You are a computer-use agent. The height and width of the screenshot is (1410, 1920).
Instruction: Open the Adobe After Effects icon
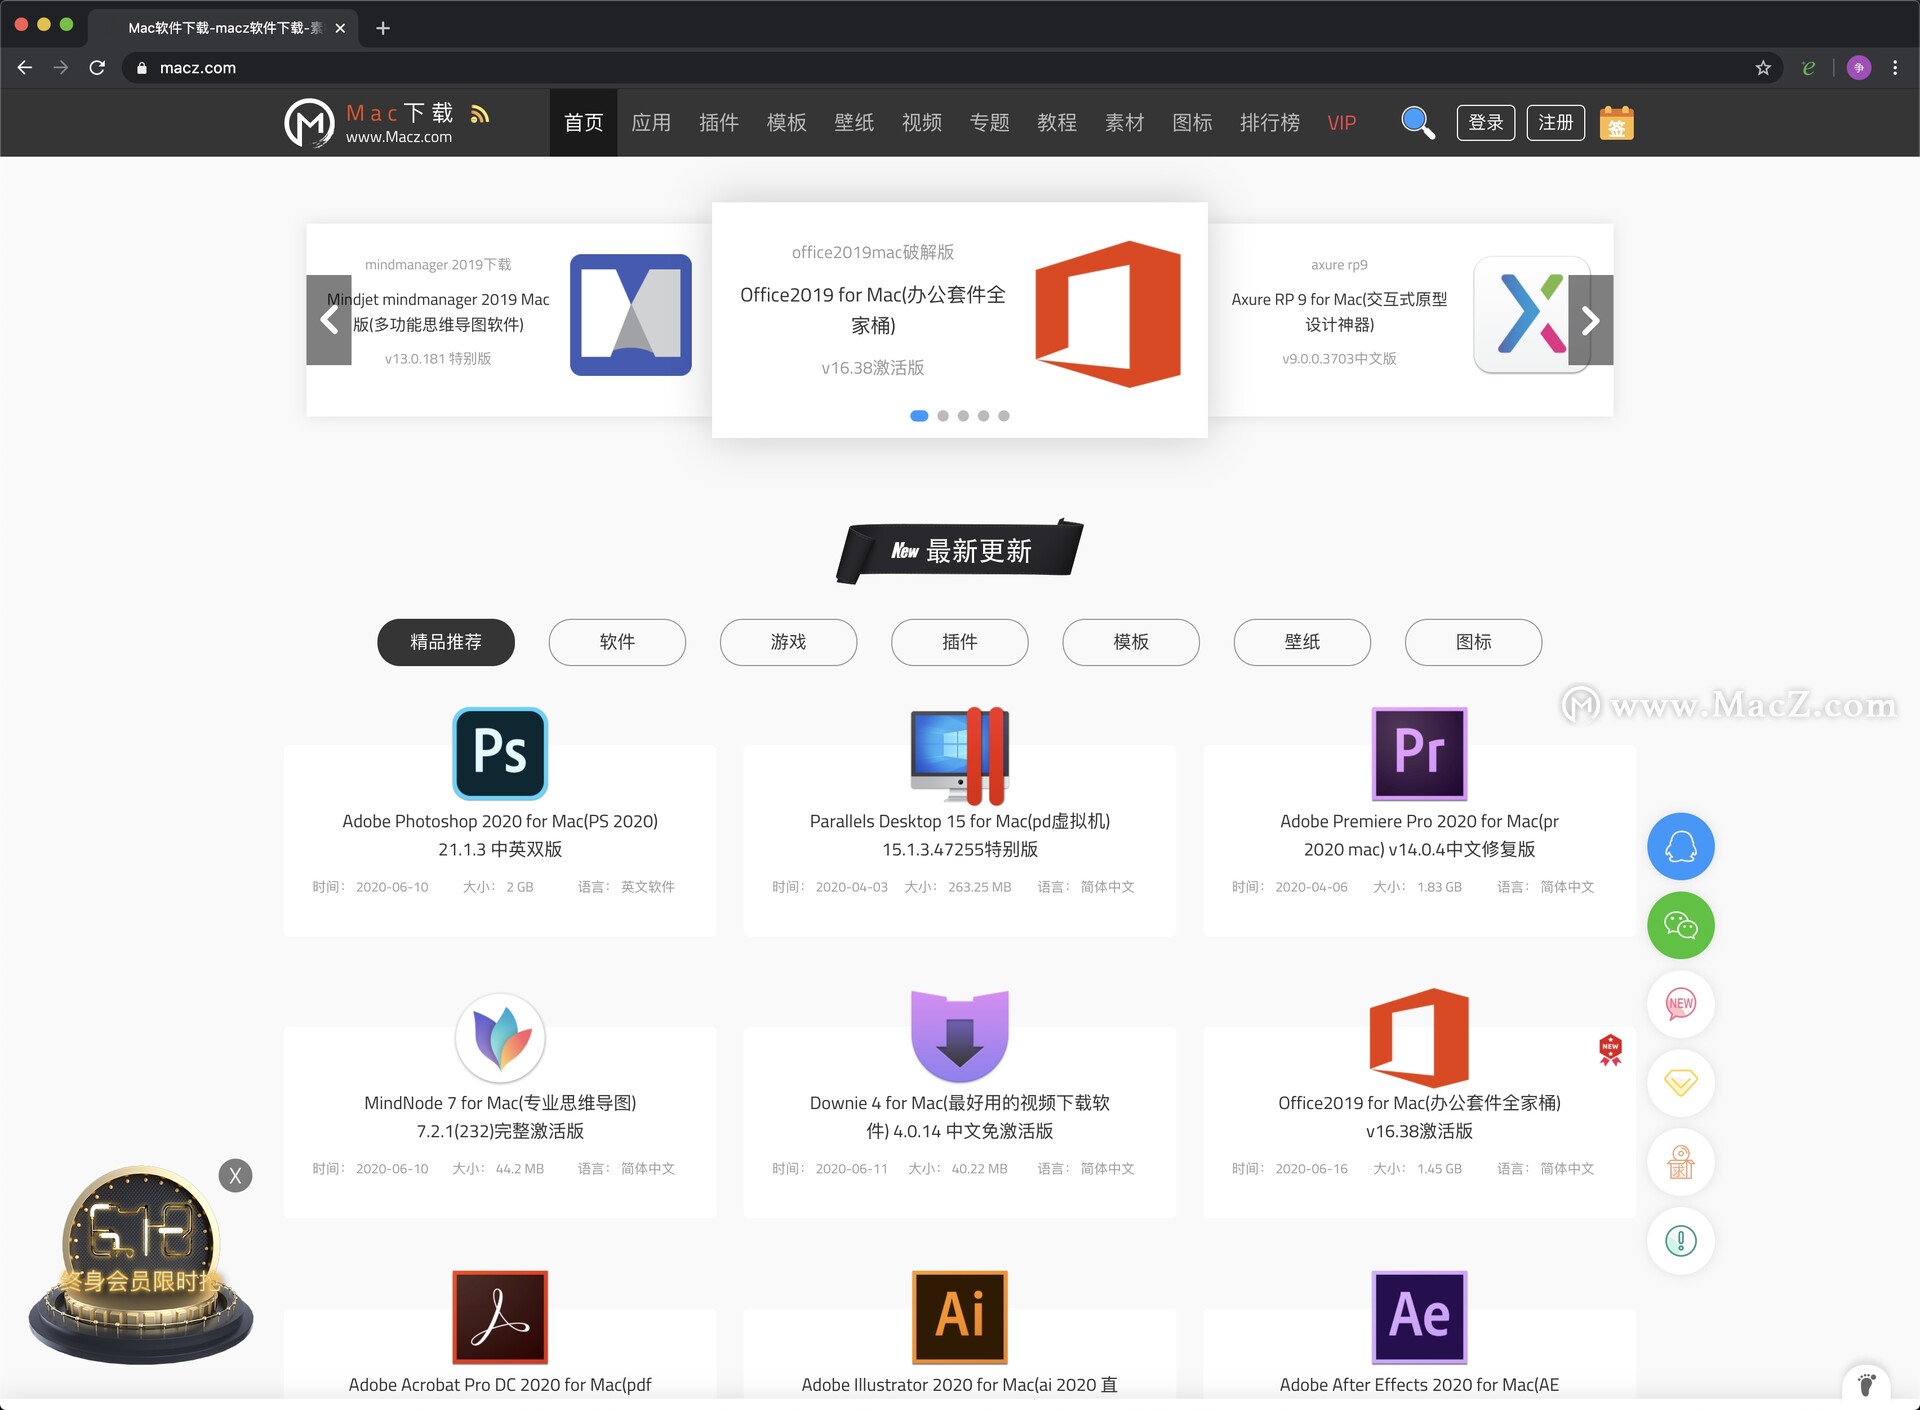1419,1317
